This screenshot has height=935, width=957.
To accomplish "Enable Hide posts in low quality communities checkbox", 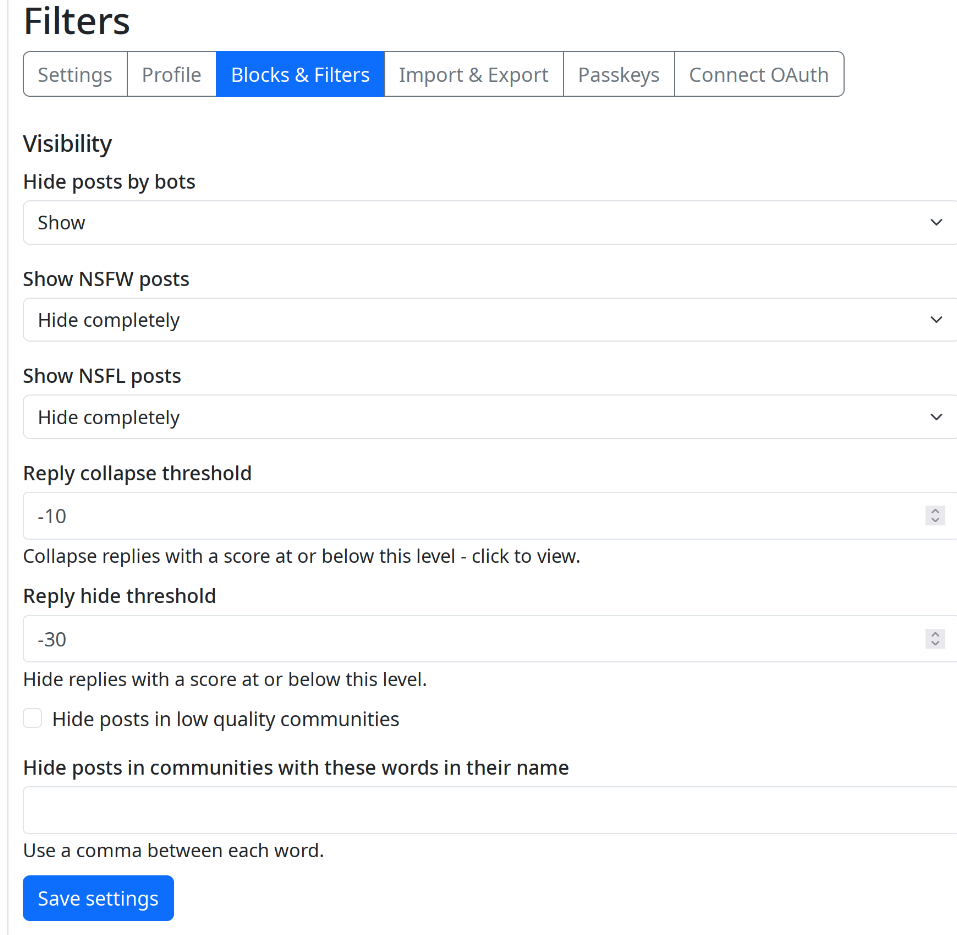I will click(33, 718).
